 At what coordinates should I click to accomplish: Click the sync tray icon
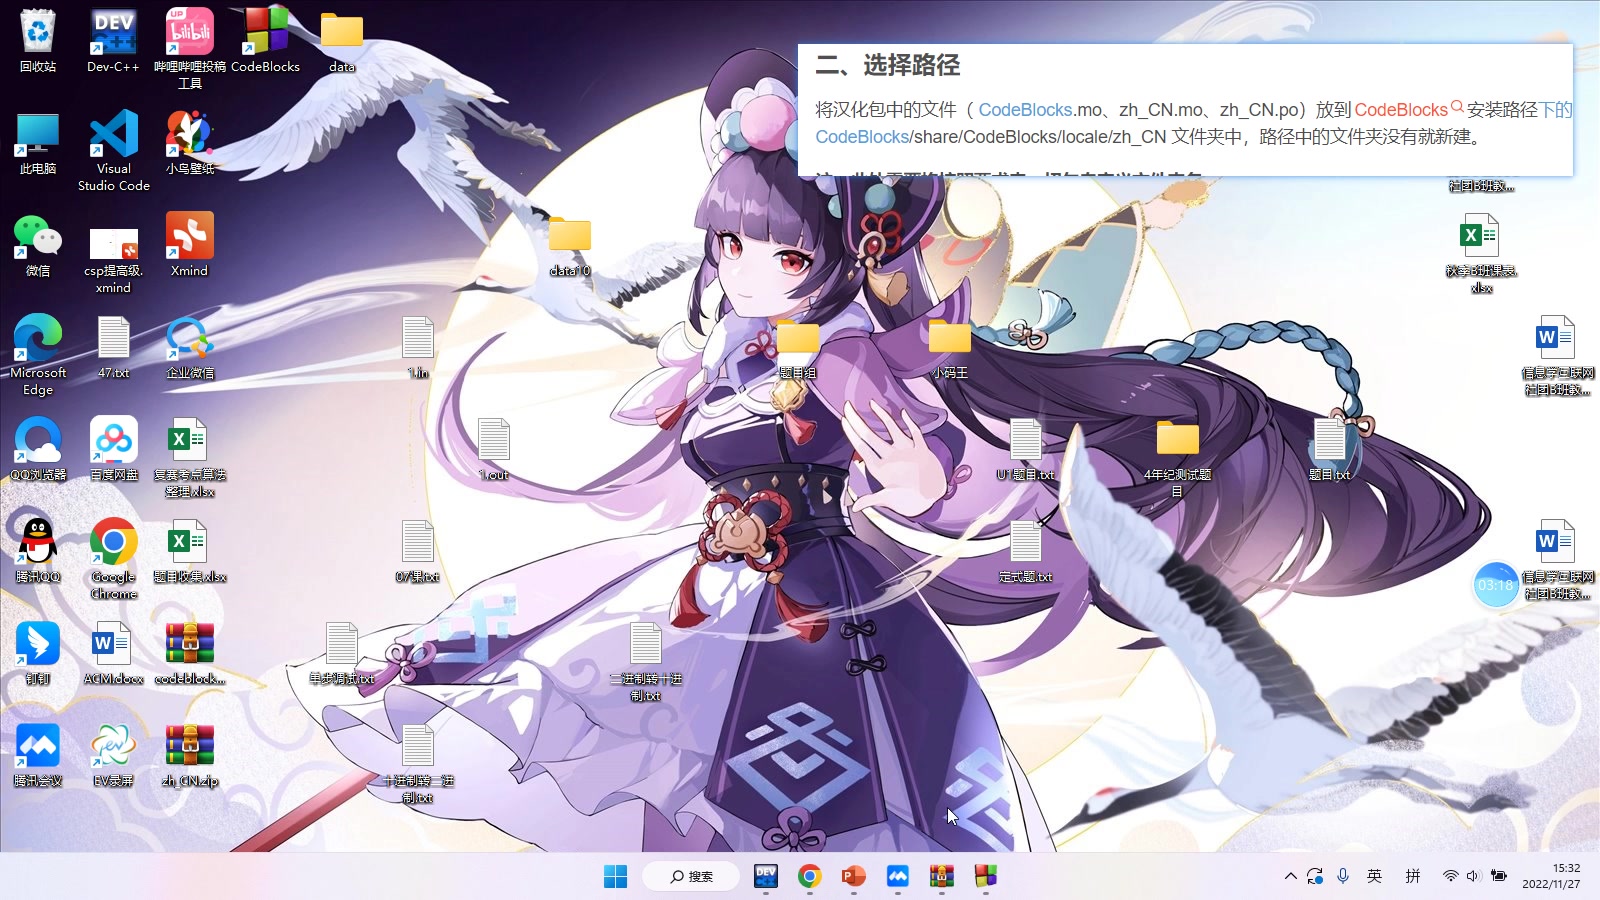(1315, 876)
